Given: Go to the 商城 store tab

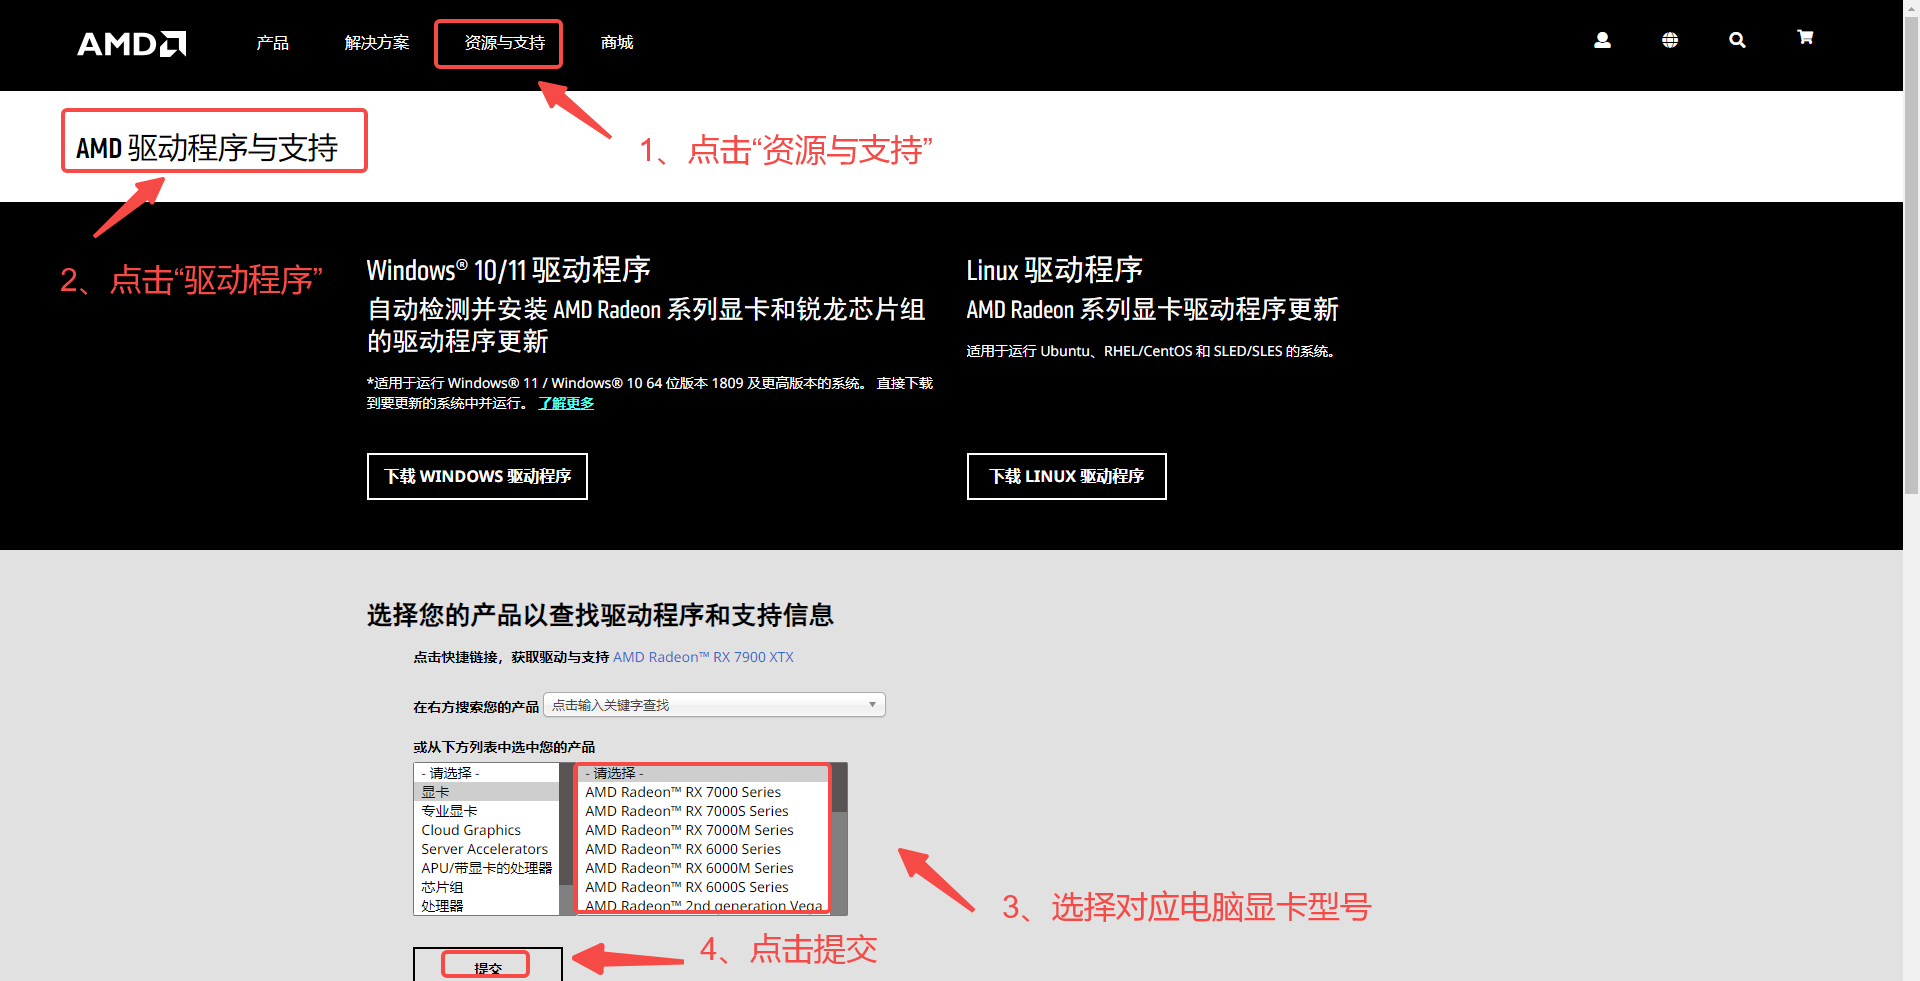Looking at the screenshot, I should 617,43.
